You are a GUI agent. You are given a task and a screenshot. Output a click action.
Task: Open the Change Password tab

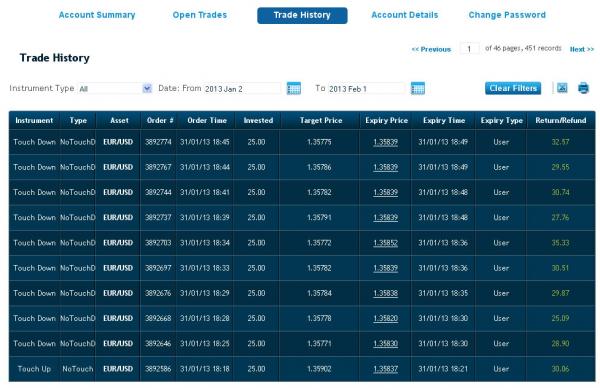point(507,15)
